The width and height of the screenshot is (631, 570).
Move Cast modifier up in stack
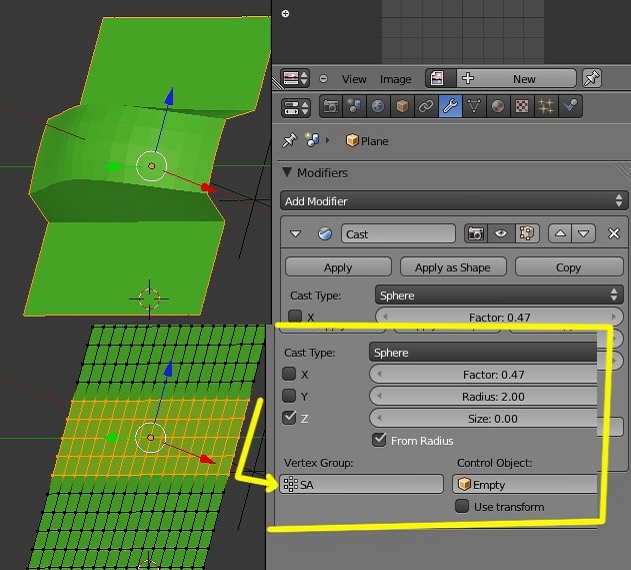pyautogui.click(x=560, y=233)
